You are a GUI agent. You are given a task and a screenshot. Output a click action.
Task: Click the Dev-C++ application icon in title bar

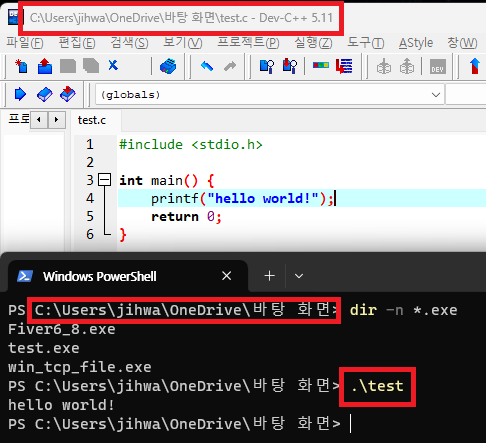coord(14,17)
